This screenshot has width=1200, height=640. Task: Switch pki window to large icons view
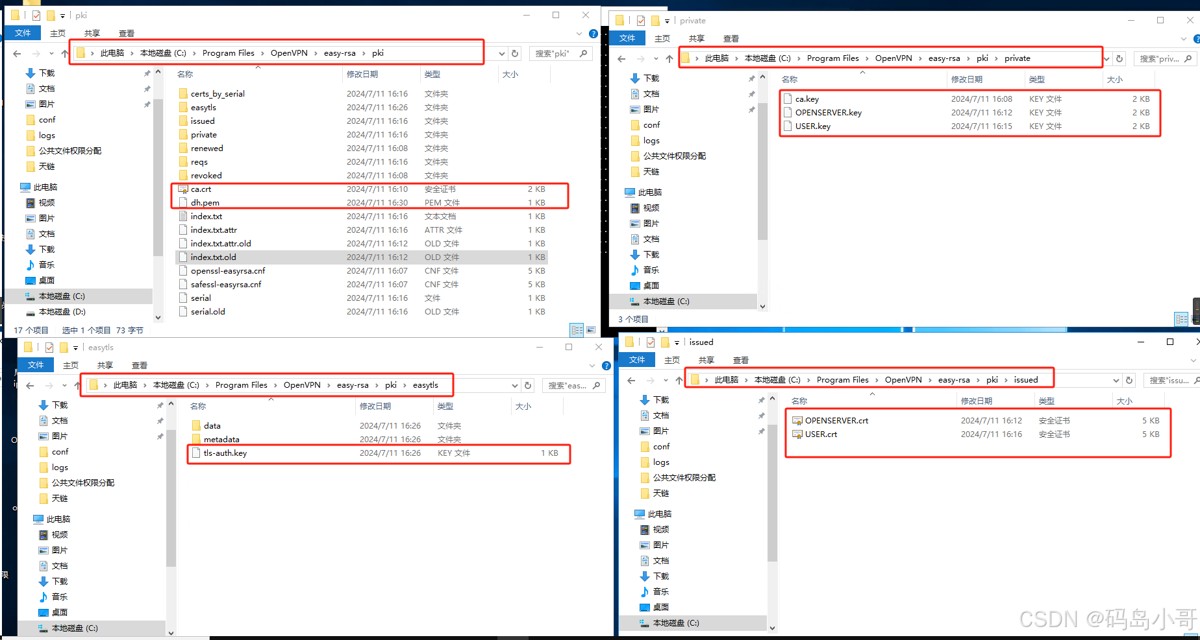tap(589, 330)
